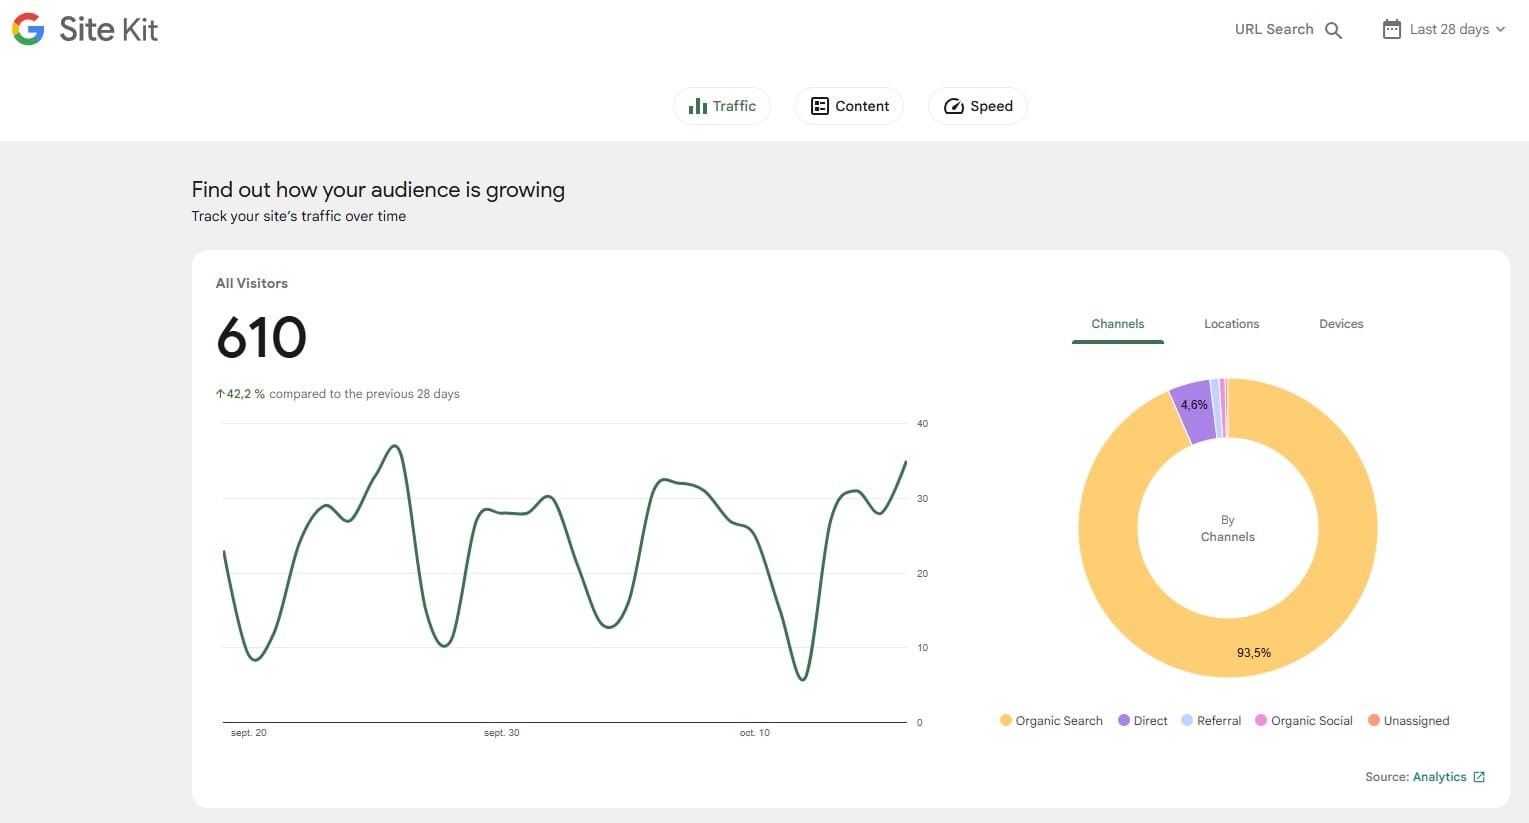Click the Traffic bar chart icon

698,106
